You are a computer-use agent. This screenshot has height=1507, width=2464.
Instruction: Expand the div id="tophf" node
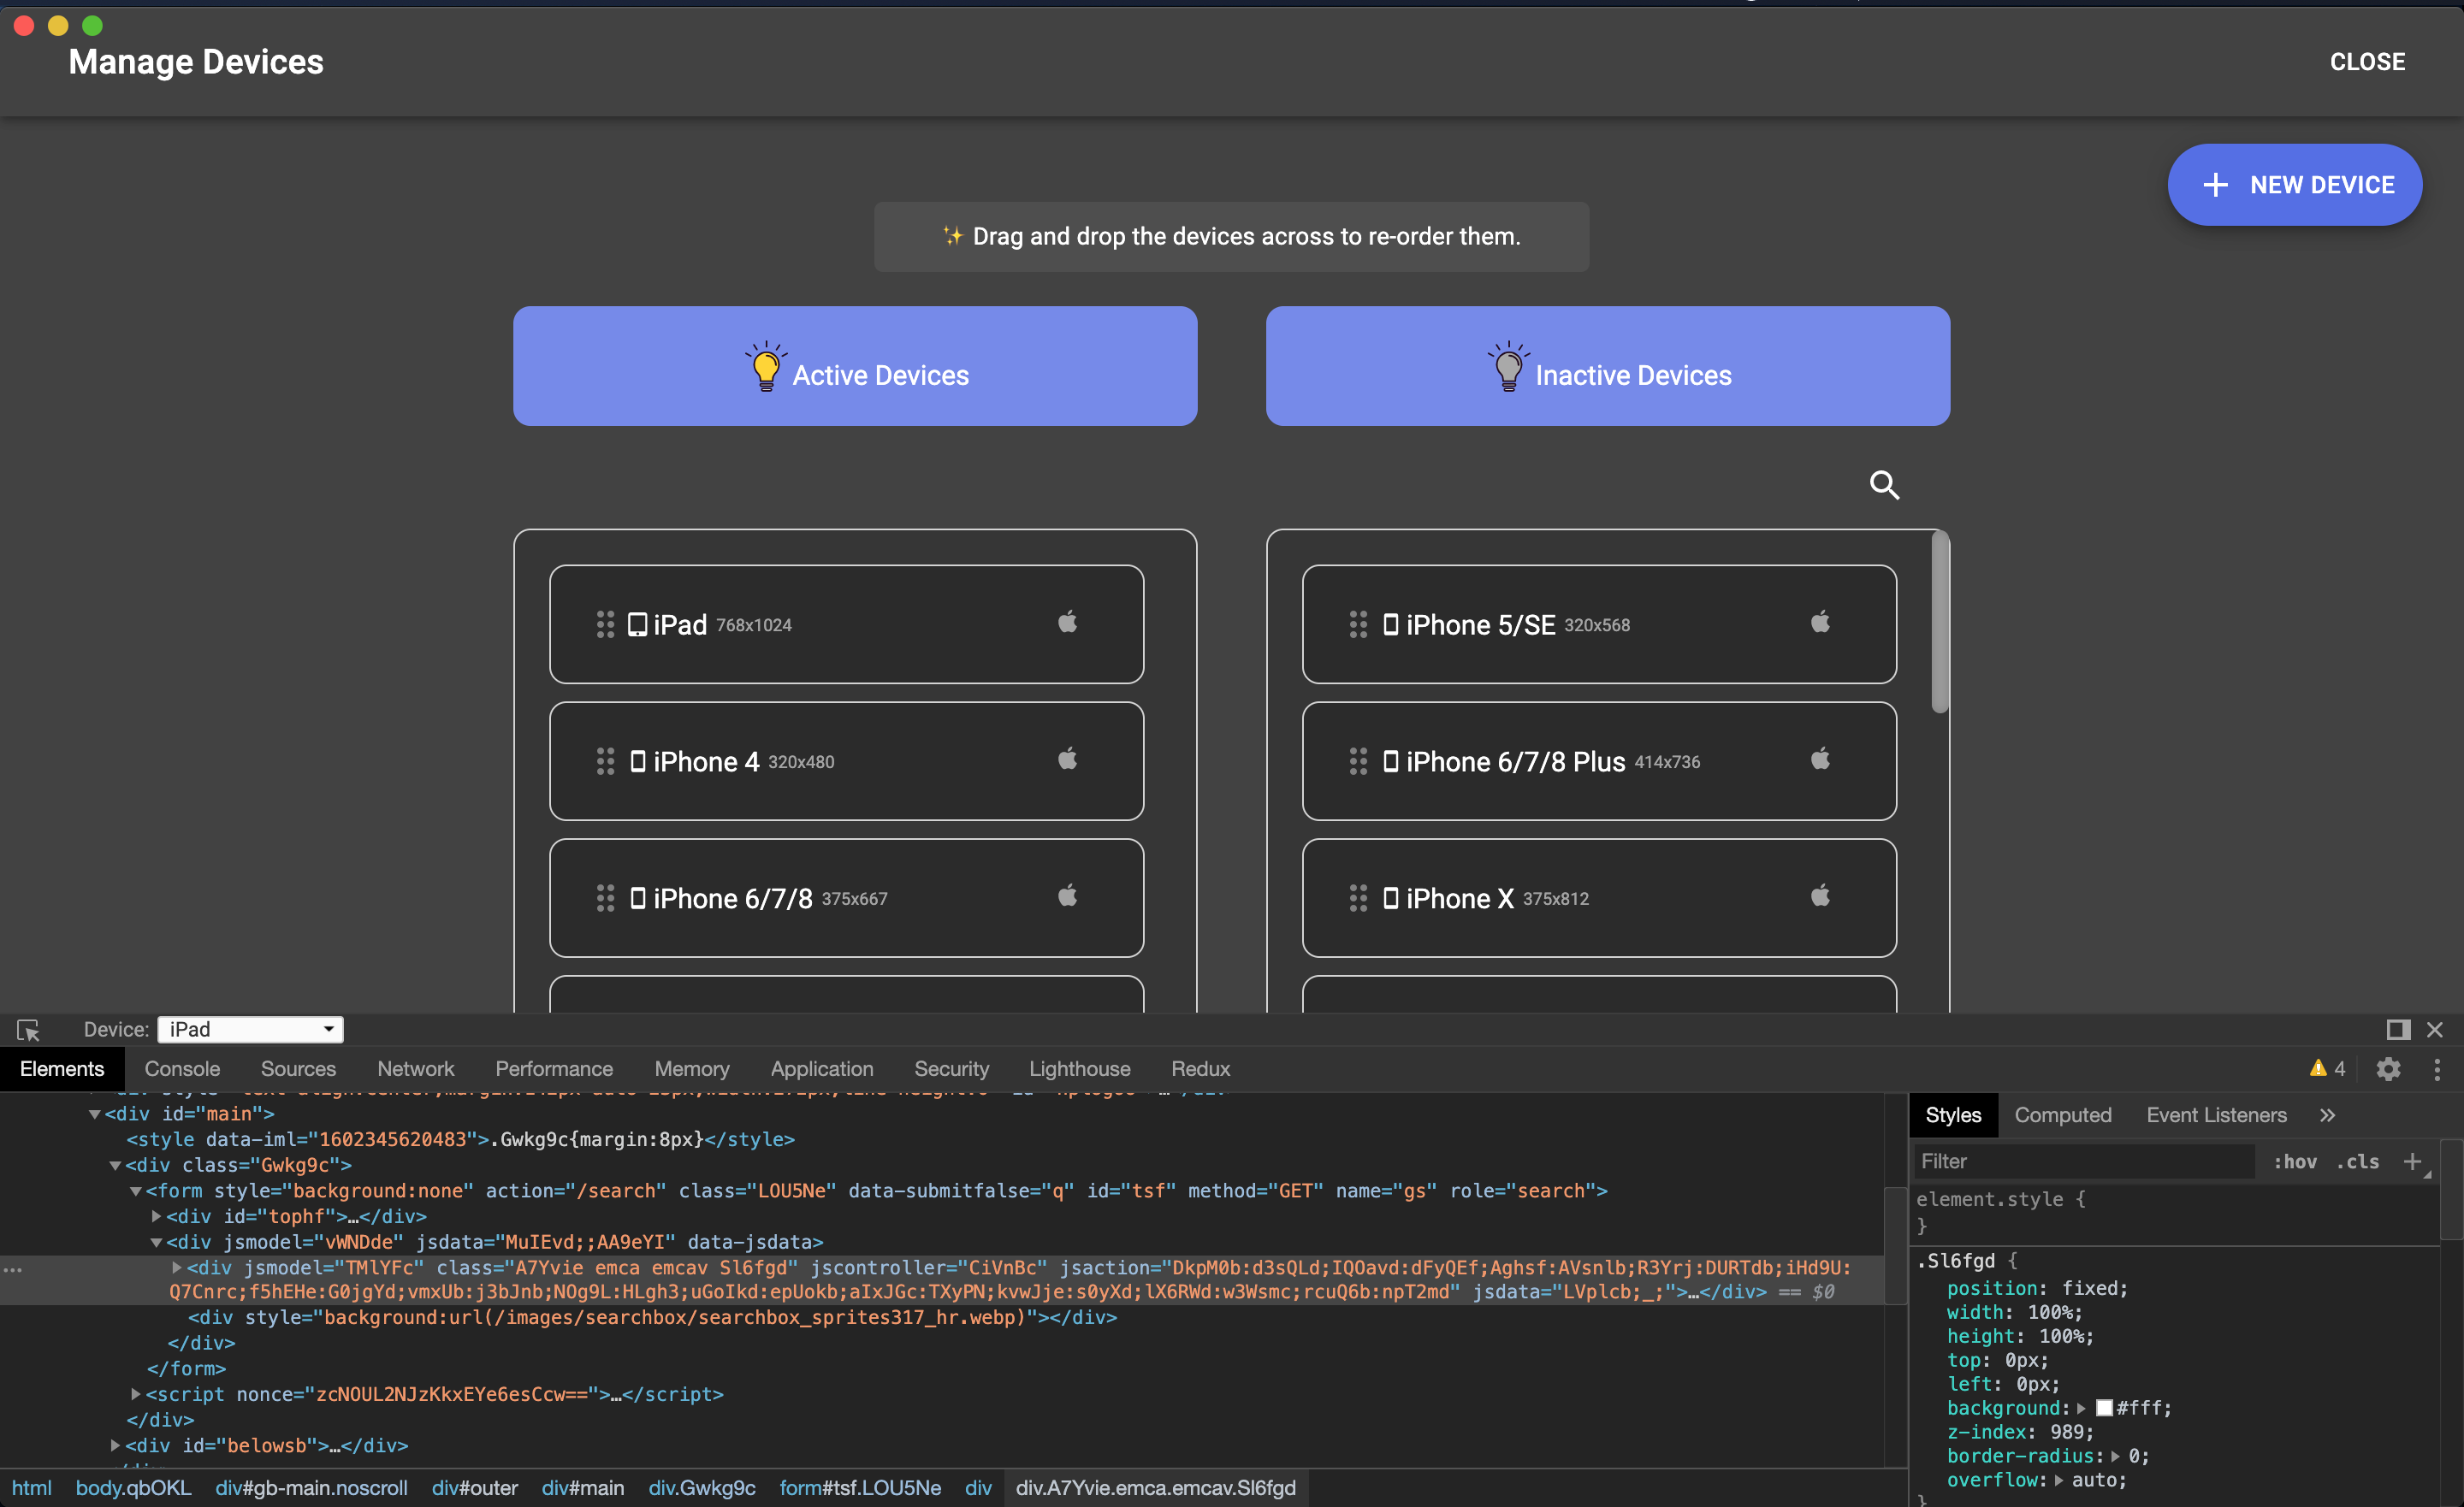[x=156, y=1216]
